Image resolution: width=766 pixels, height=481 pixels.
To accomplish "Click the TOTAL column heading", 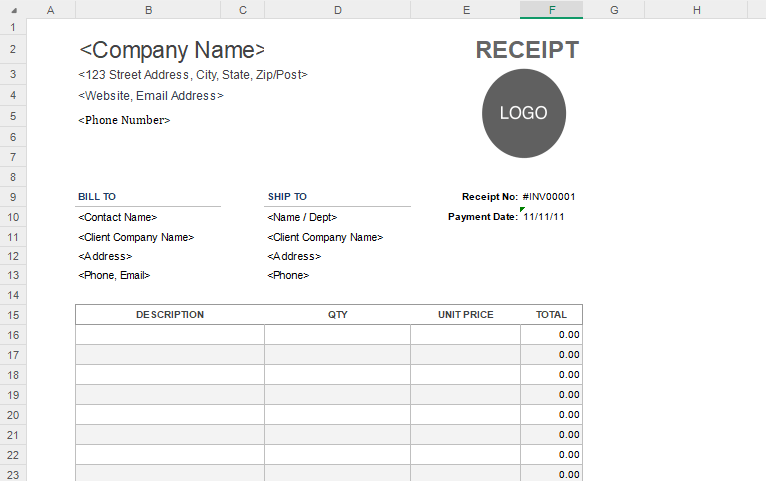I will [x=551, y=315].
